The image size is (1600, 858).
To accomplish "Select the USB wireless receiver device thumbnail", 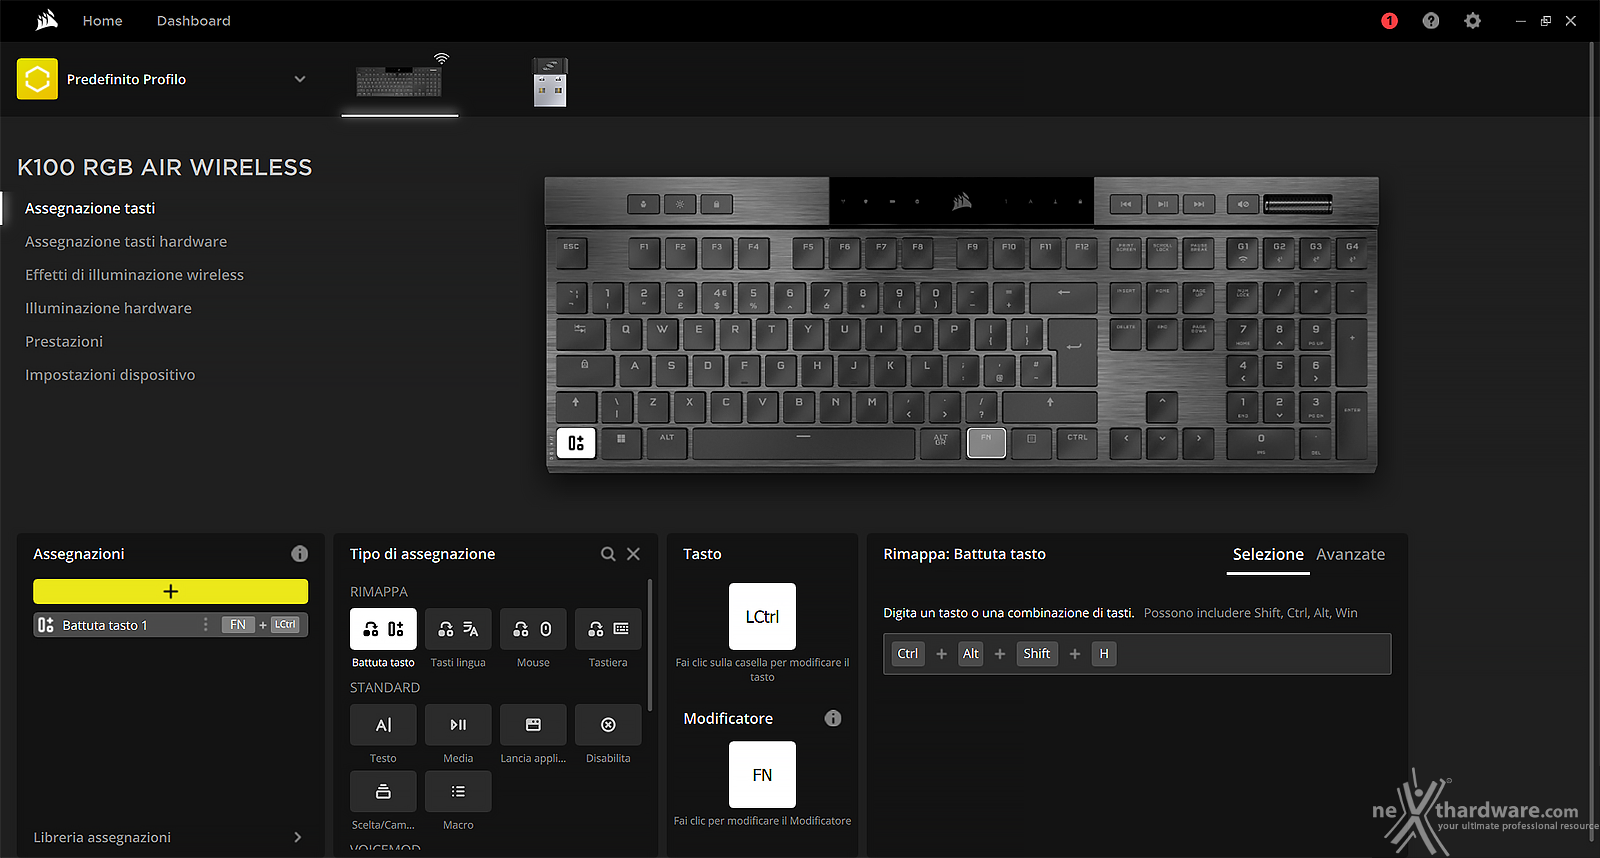I will pos(550,82).
